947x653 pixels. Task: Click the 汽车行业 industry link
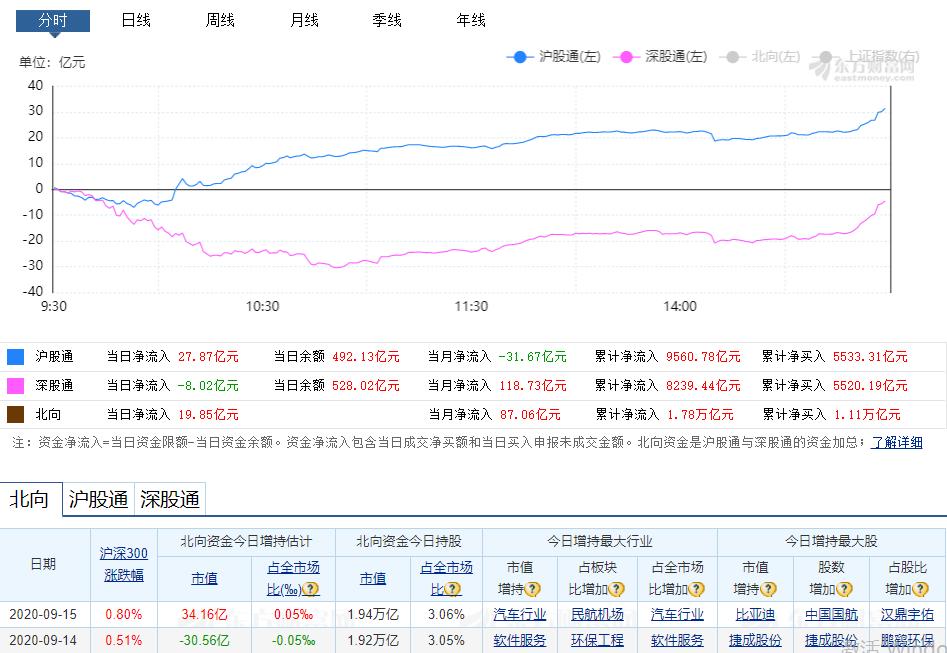point(519,614)
